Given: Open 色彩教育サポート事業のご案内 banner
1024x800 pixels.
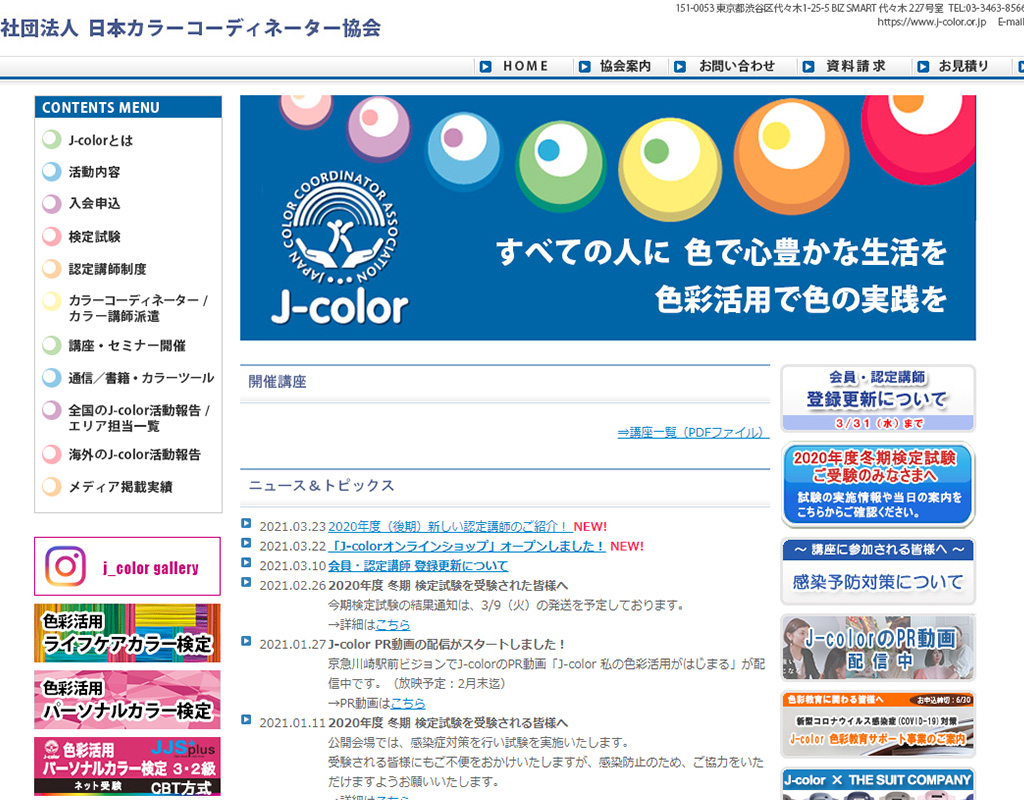Looking at the screenshot, I should point(878,724).
